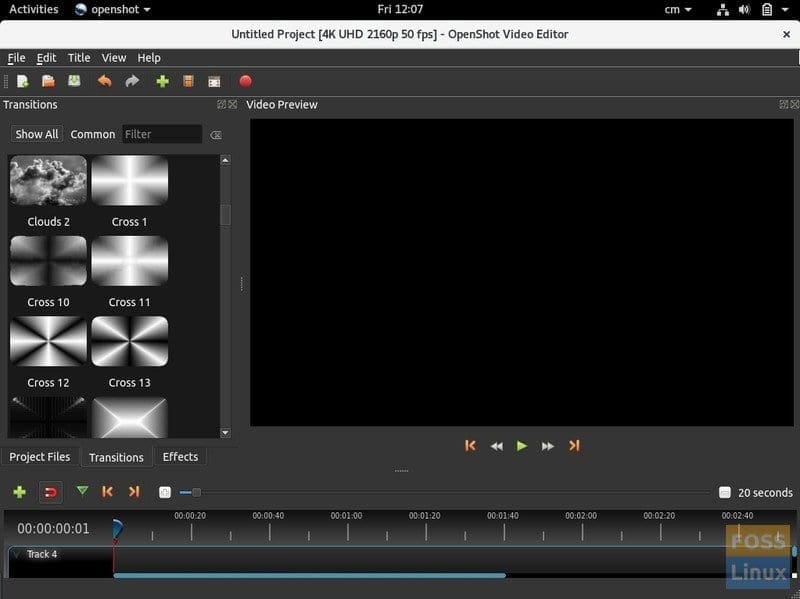Click the Redo arrow icon
Image resolution: width=800 pixels, height=599 pixels.
(x=132, y=81)
